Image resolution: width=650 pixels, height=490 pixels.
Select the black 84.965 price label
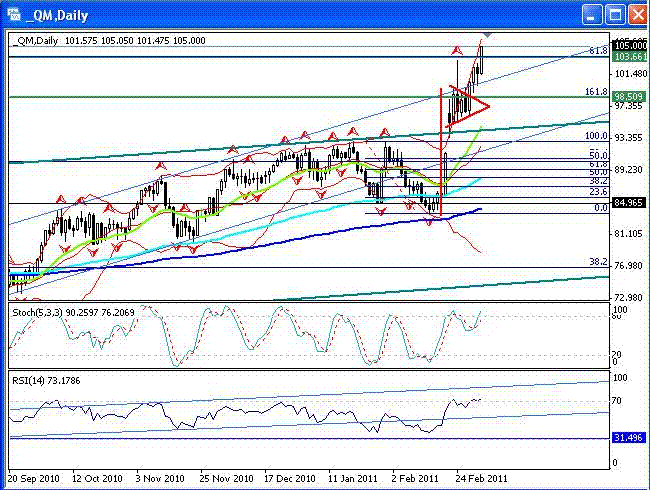click(x=629, y=203)
